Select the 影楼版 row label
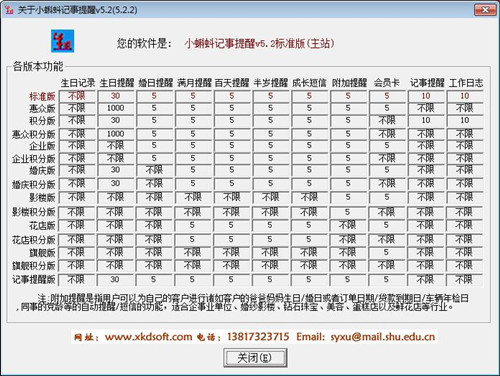 (x=42, y=197)
